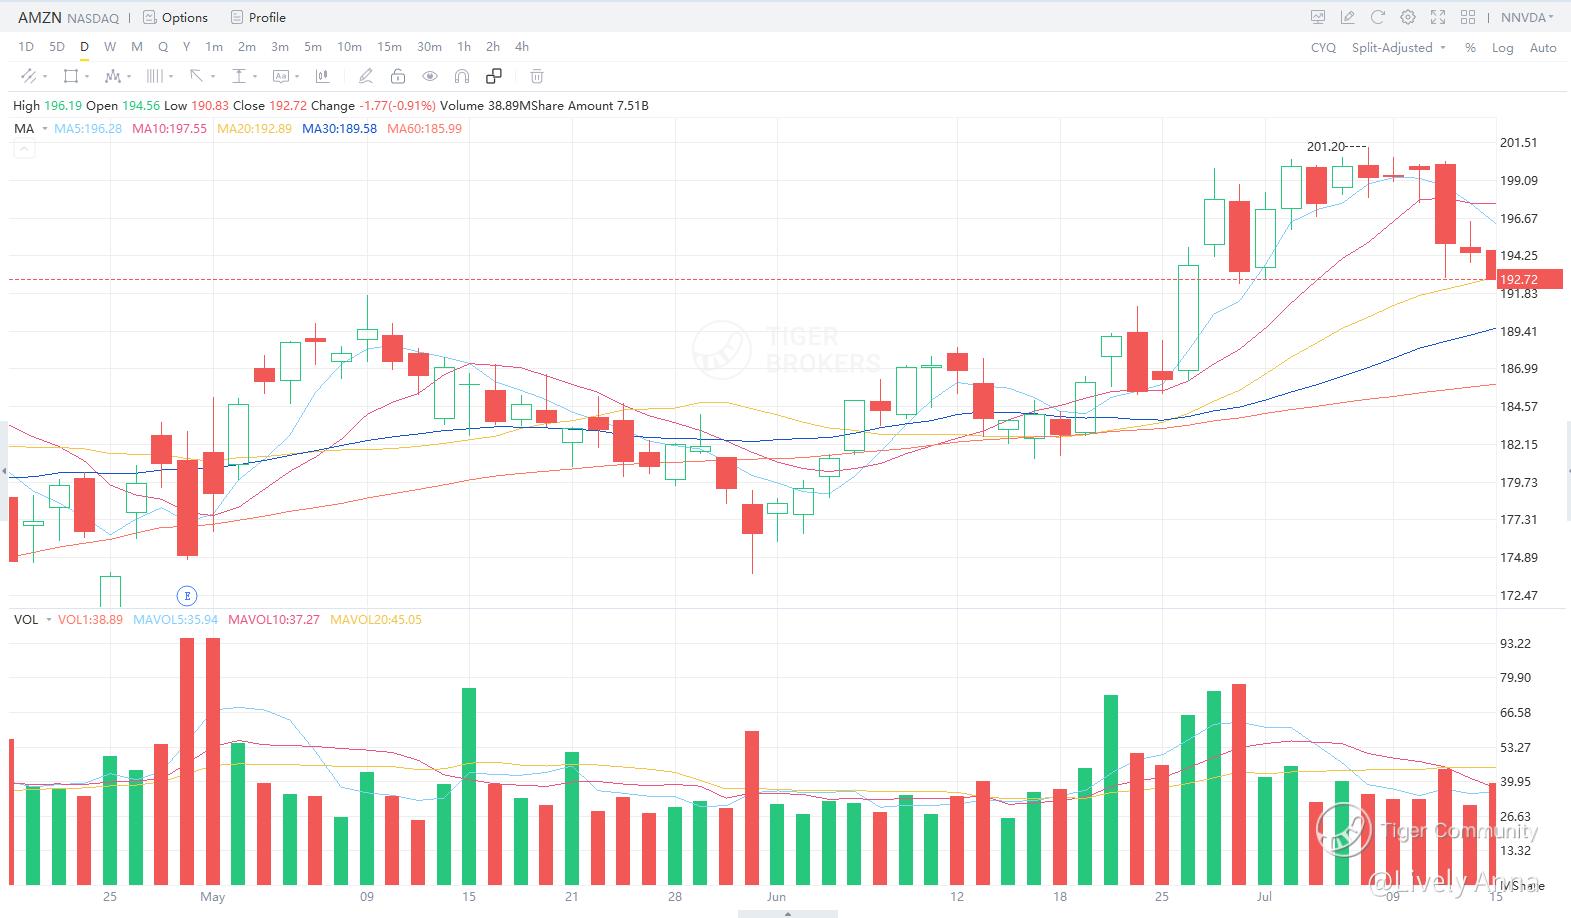The width and height of the screenshot is (1571, 918).
Task: Click the MAVOL20:45.05 volume label
Action: [376, 619]
